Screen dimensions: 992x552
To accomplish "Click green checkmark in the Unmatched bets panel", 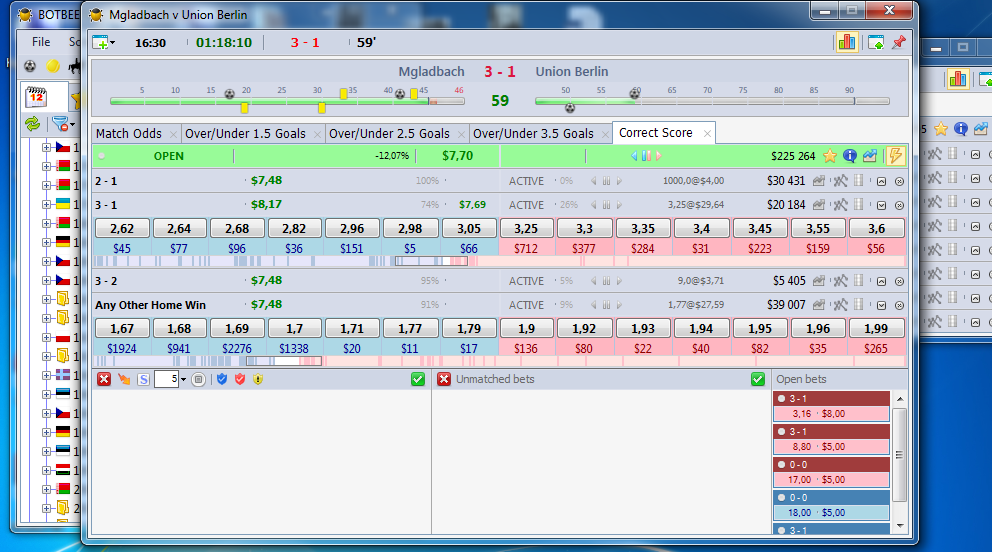I will [758, 379].
